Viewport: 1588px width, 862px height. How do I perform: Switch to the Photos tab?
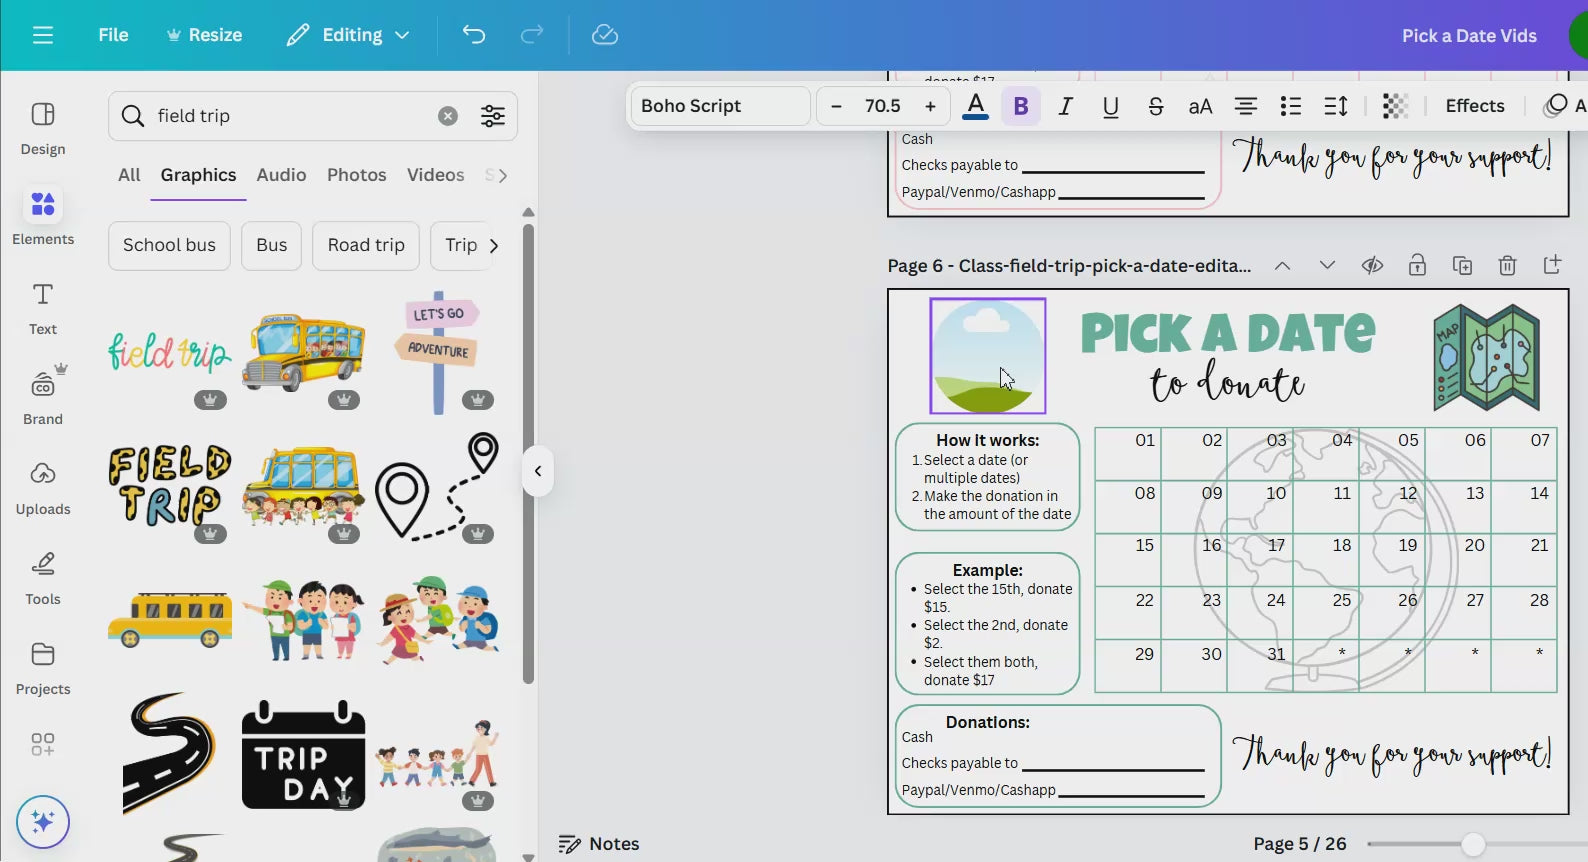356,175
